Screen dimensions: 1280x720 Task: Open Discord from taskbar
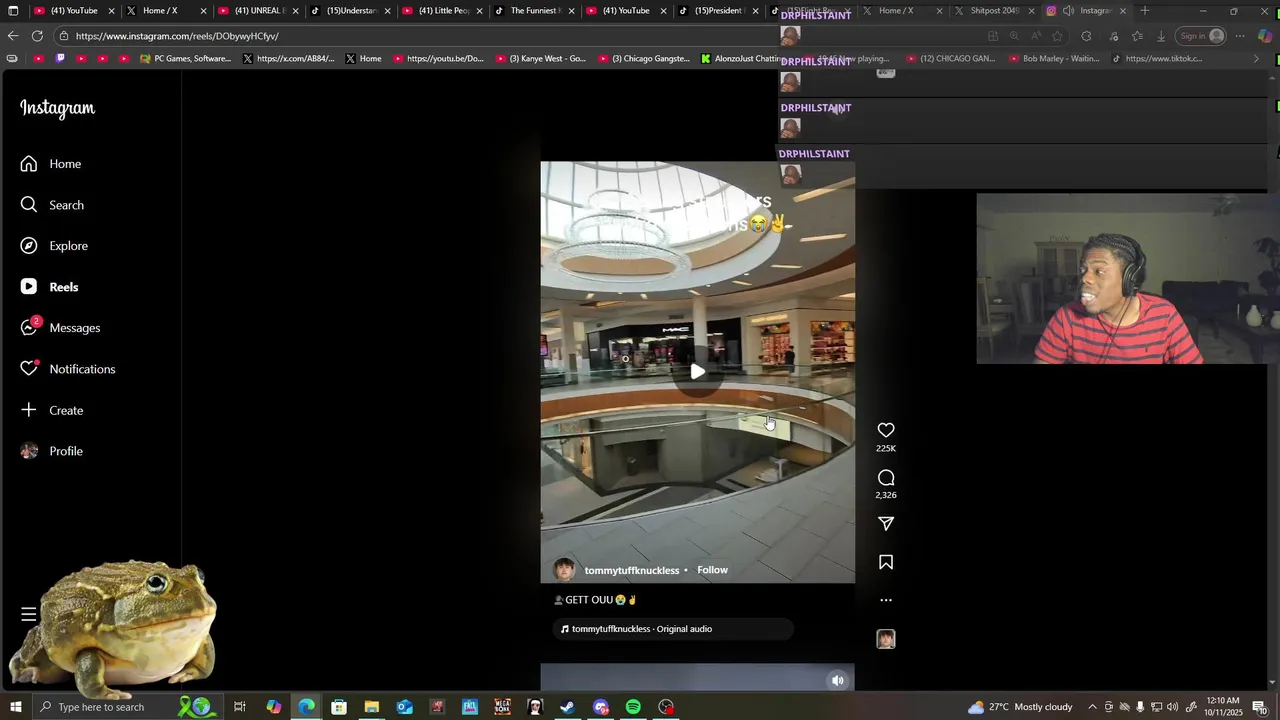point(600,707)
